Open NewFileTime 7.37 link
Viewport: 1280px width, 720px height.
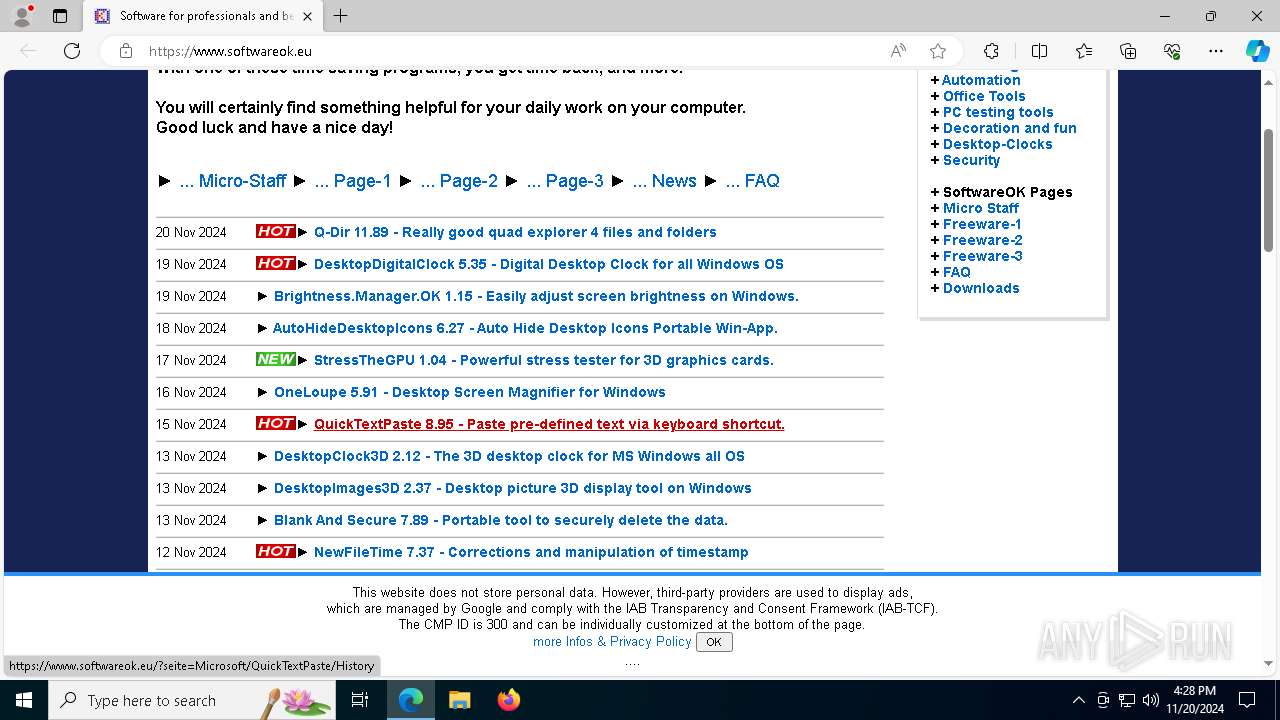tap(531, 552)
